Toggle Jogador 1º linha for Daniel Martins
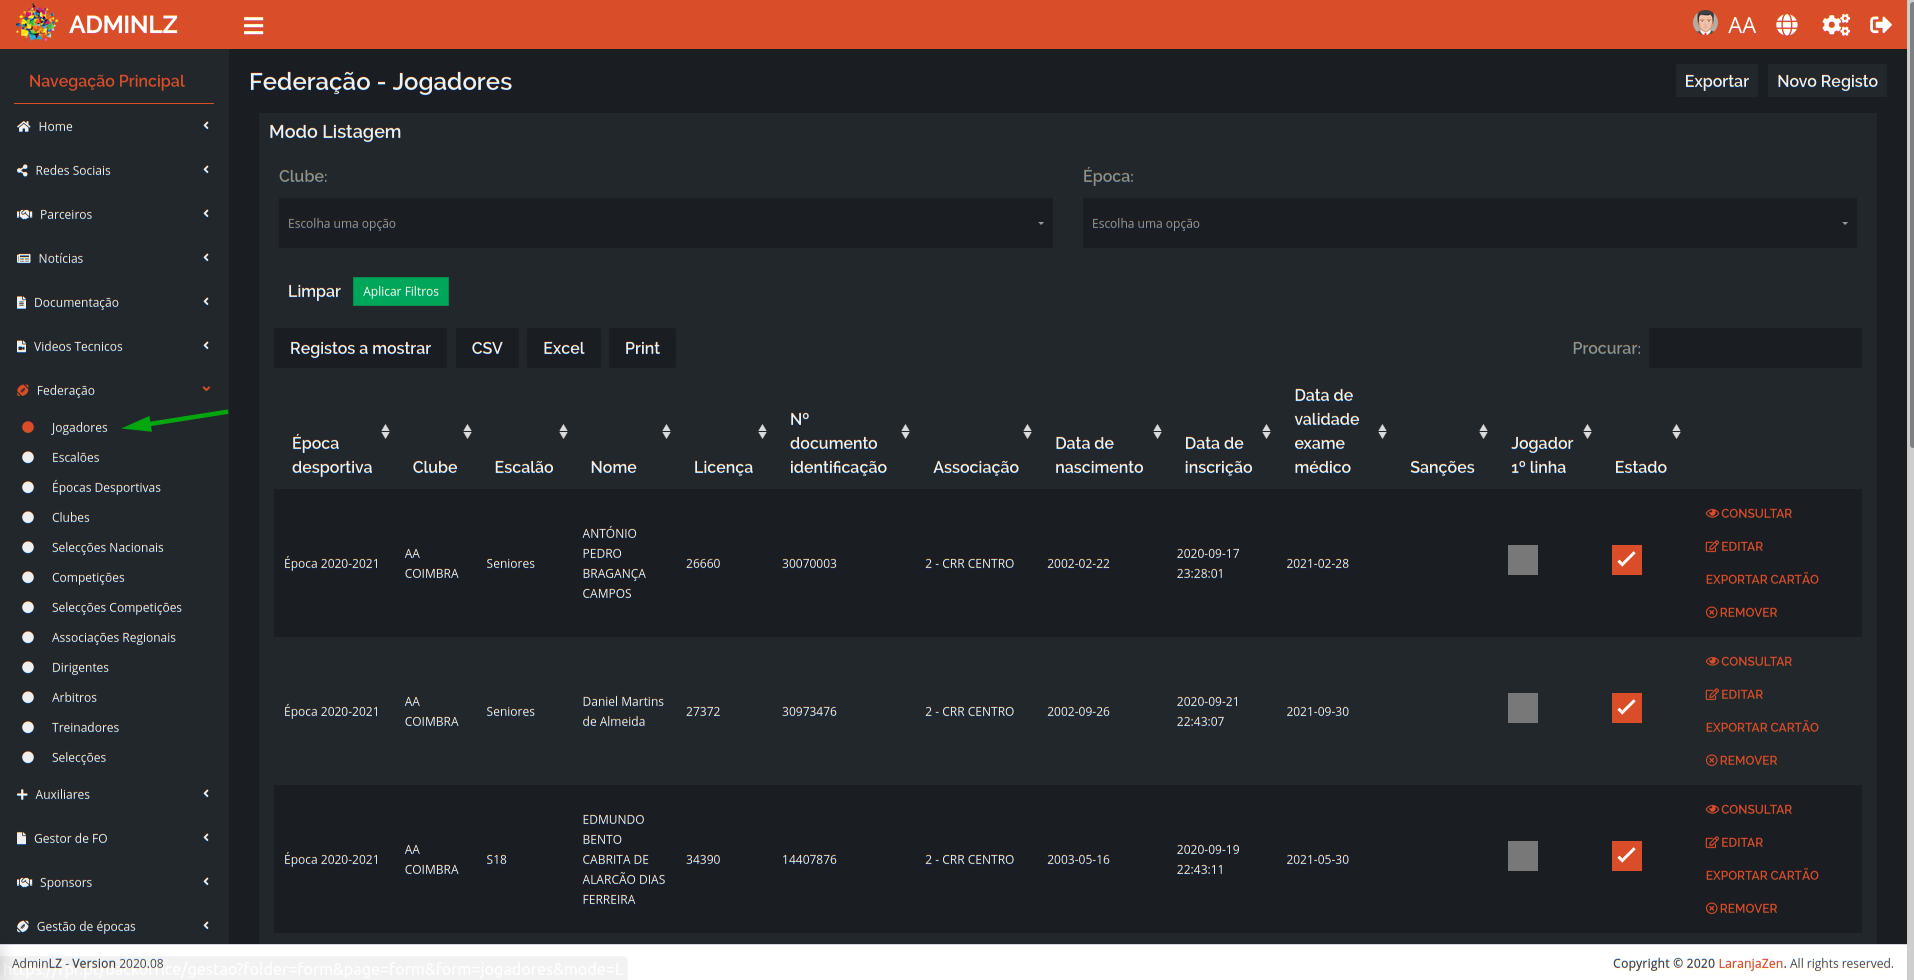Screen dimensions: 1914x980 [1523, 708]
